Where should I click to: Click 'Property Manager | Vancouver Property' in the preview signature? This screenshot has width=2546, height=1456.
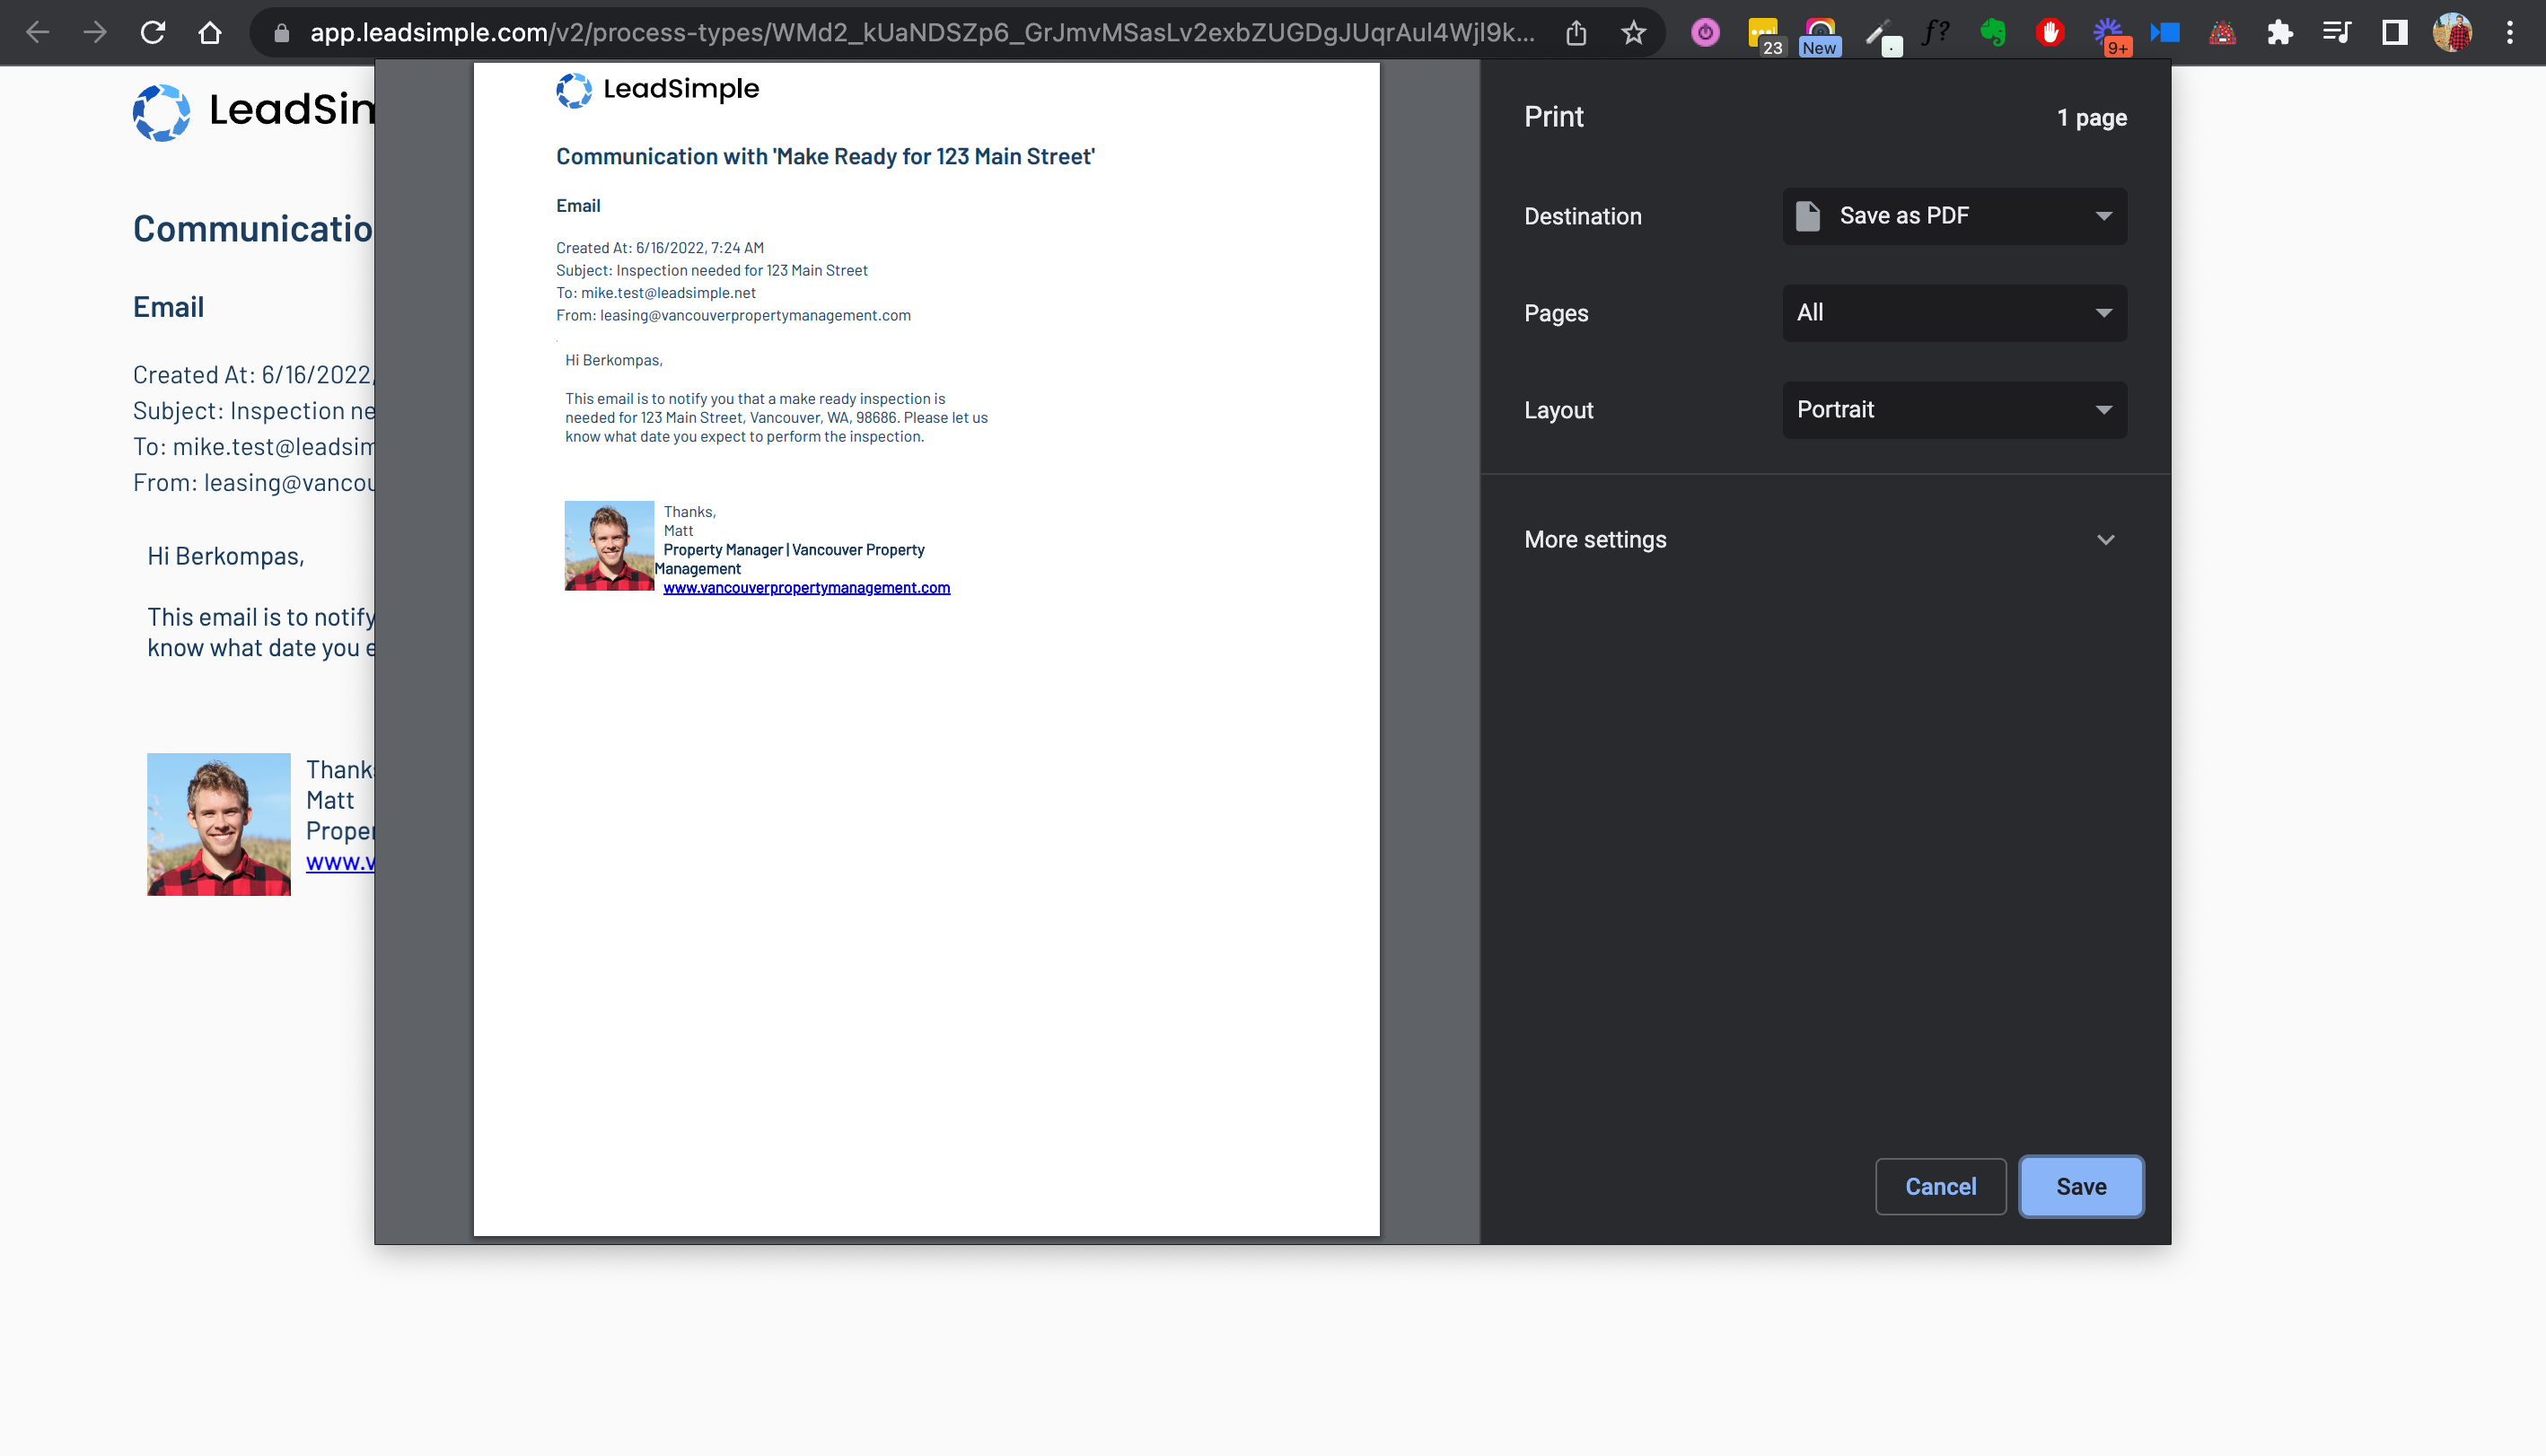tap(794, 550)
